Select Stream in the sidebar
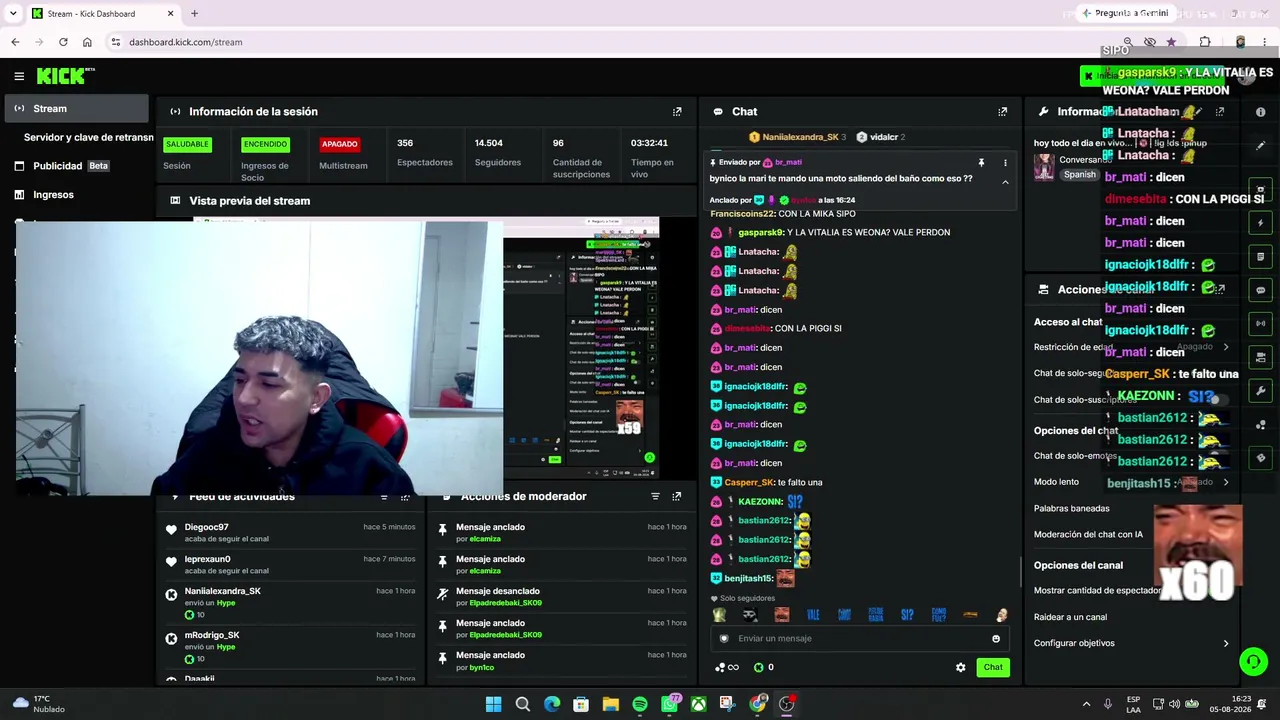This screenshot has height=720, width=1280. (x=76, y=109)
